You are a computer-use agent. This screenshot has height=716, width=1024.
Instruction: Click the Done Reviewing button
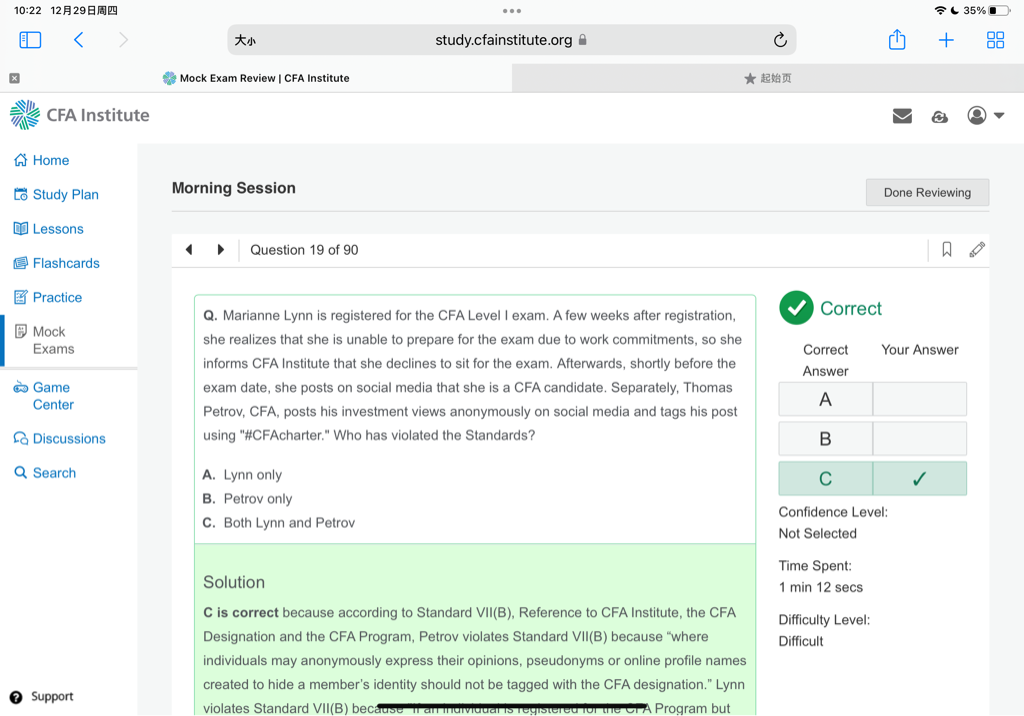point(927,193)
